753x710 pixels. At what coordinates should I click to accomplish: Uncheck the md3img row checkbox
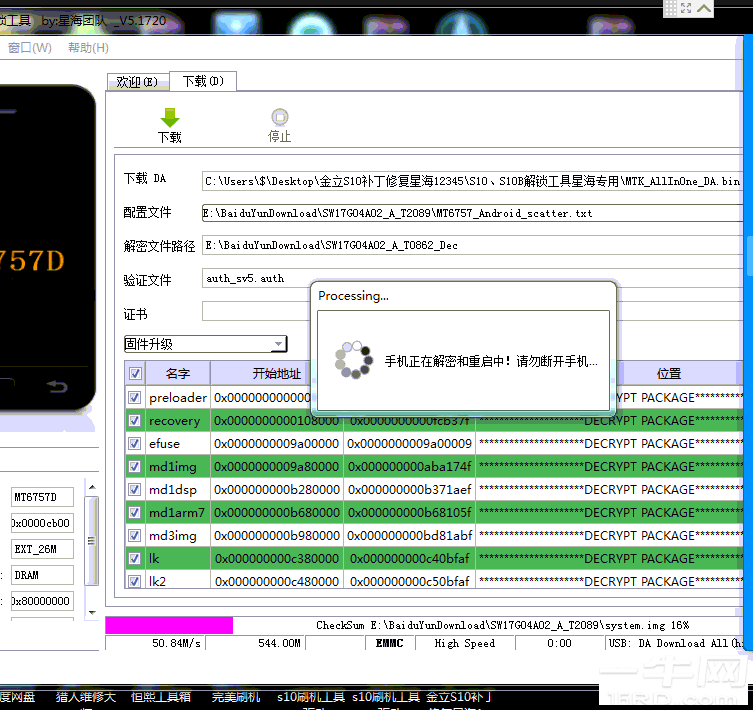134,535
